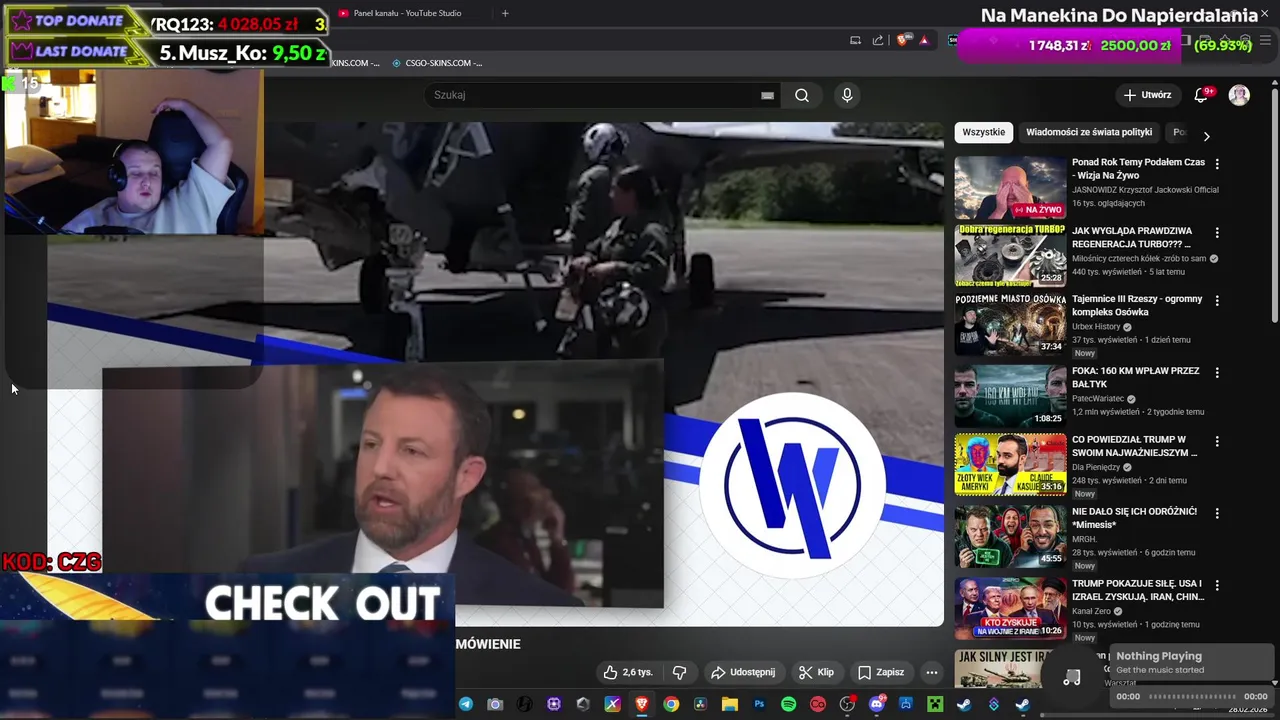This screenshot has width=1280, height=720.
Task: Open the Urbex History channel name
Action: [1096, 326]
